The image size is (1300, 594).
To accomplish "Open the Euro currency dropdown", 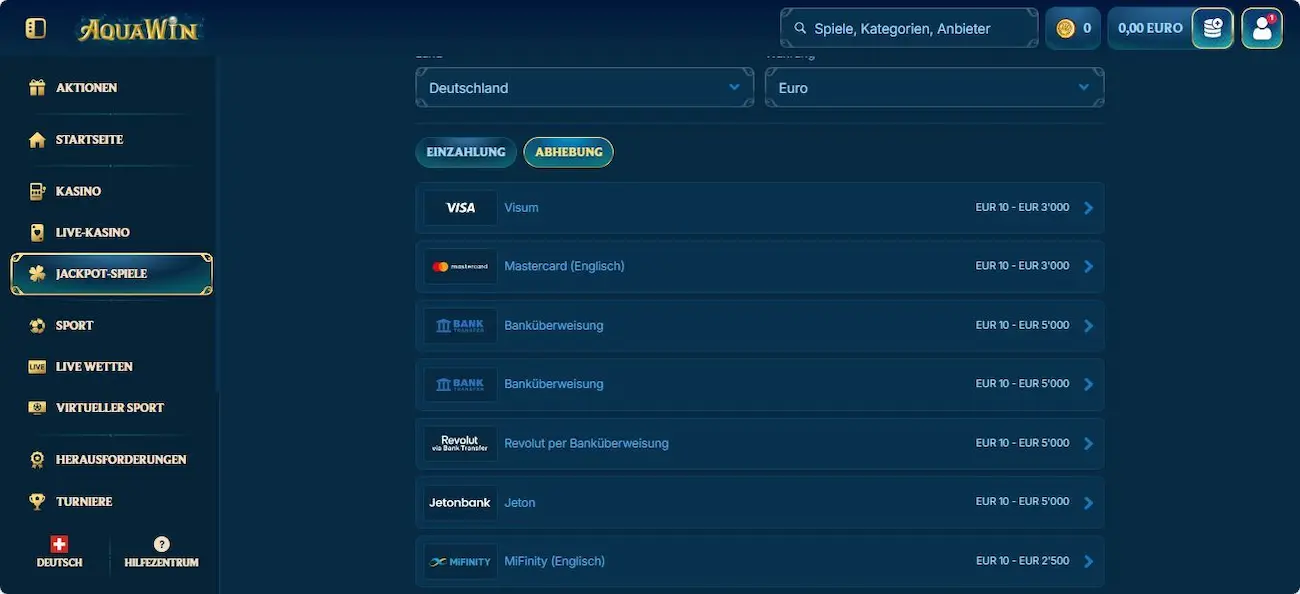I will 934,88.
